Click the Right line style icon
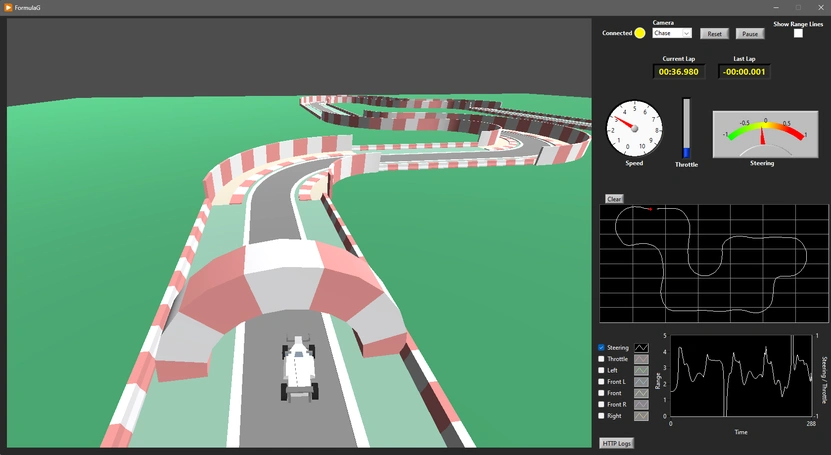Screen dimensions: 831x455 point(641,416)
